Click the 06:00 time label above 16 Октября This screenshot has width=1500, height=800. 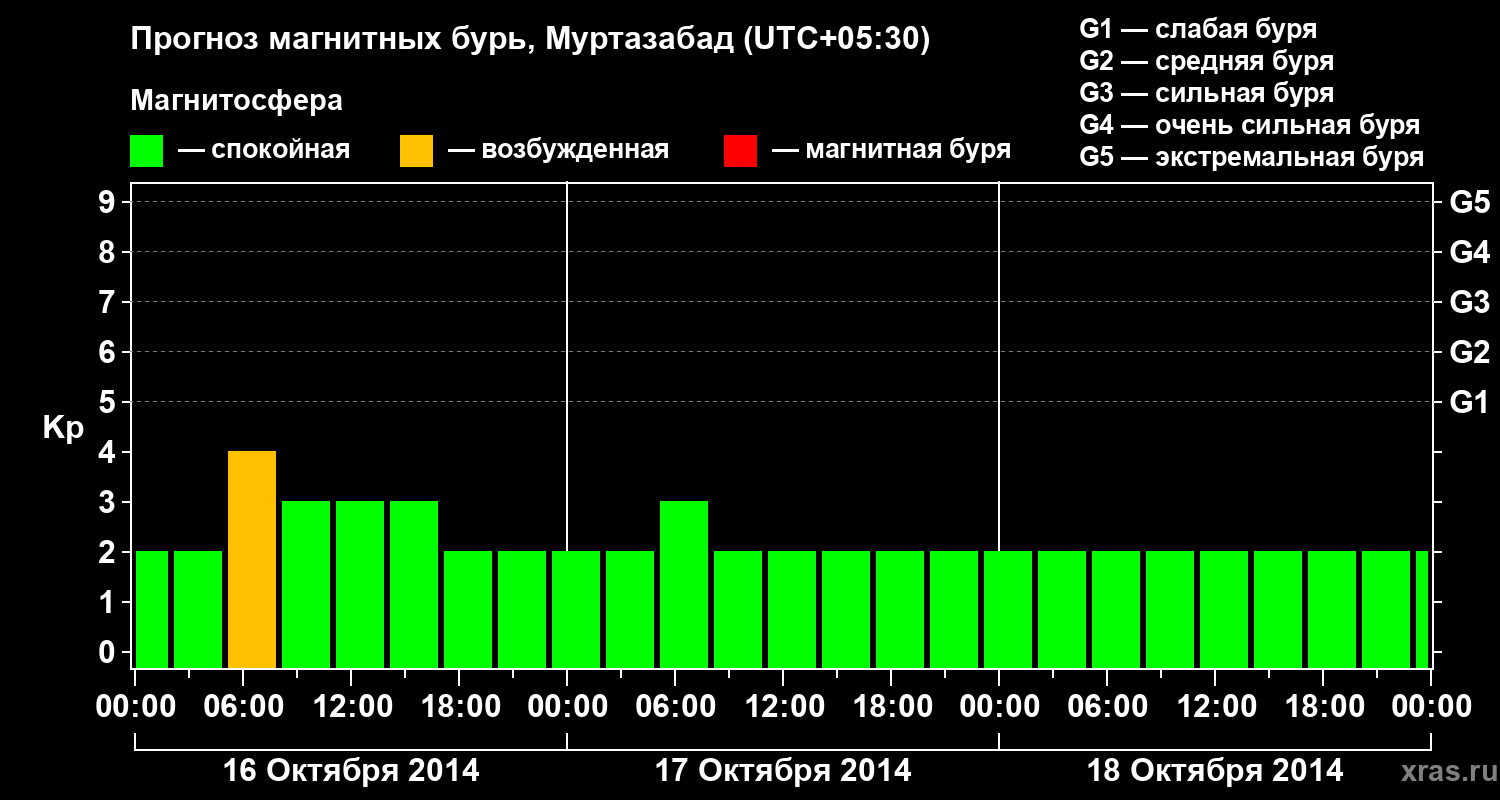pyautogui.click(x=242, y=706)
